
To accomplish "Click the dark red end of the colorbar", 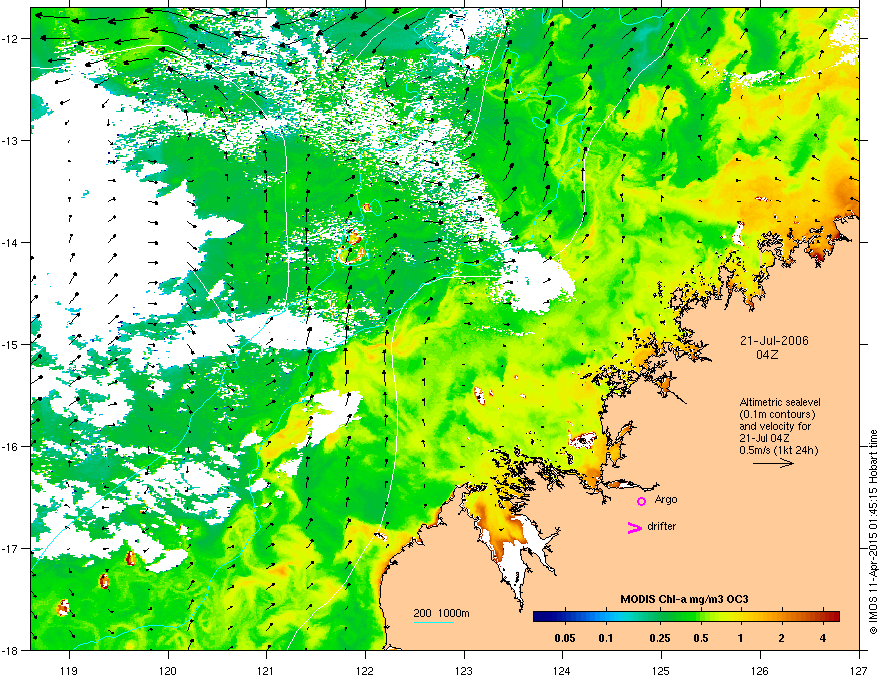I will (835, 617).
